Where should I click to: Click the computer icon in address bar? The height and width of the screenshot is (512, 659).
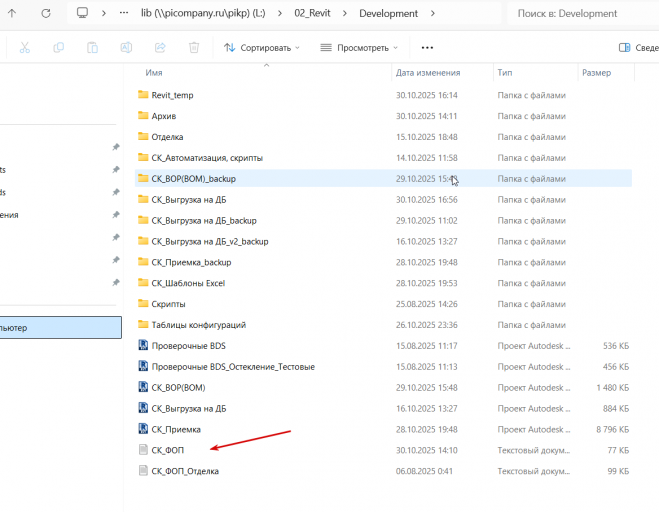[82, 13]
